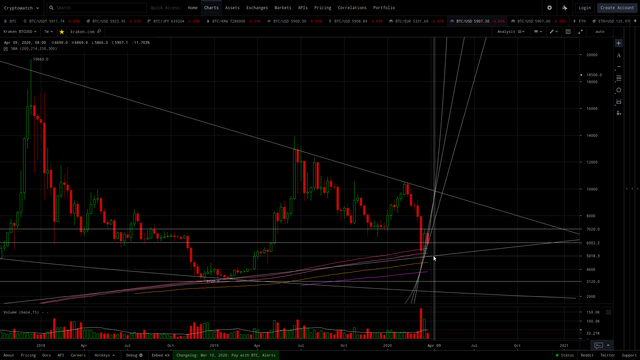Screen dimensions: 640x360
Task: Open the candlestick chart style dropdown
Action: [x=538, y=32]
